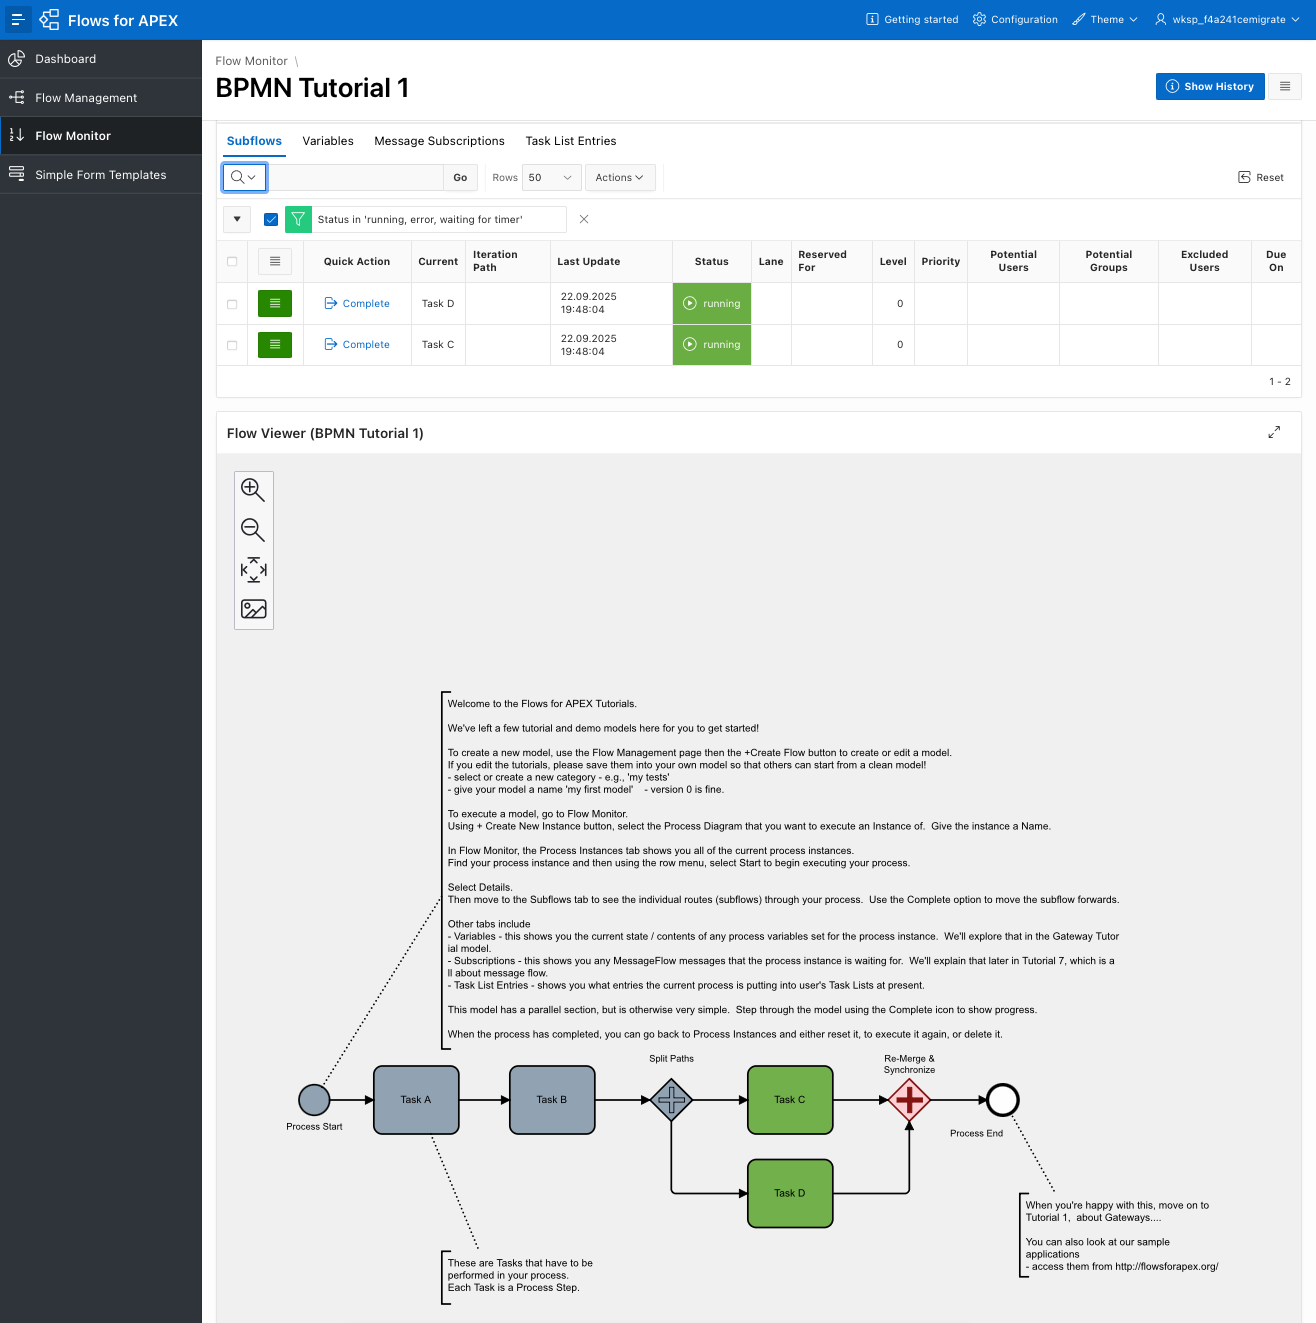The height and width of the screenshot is (1323, 1316).
Task: Toggle the select-all rows header checkbox
Action: point(232,262)
